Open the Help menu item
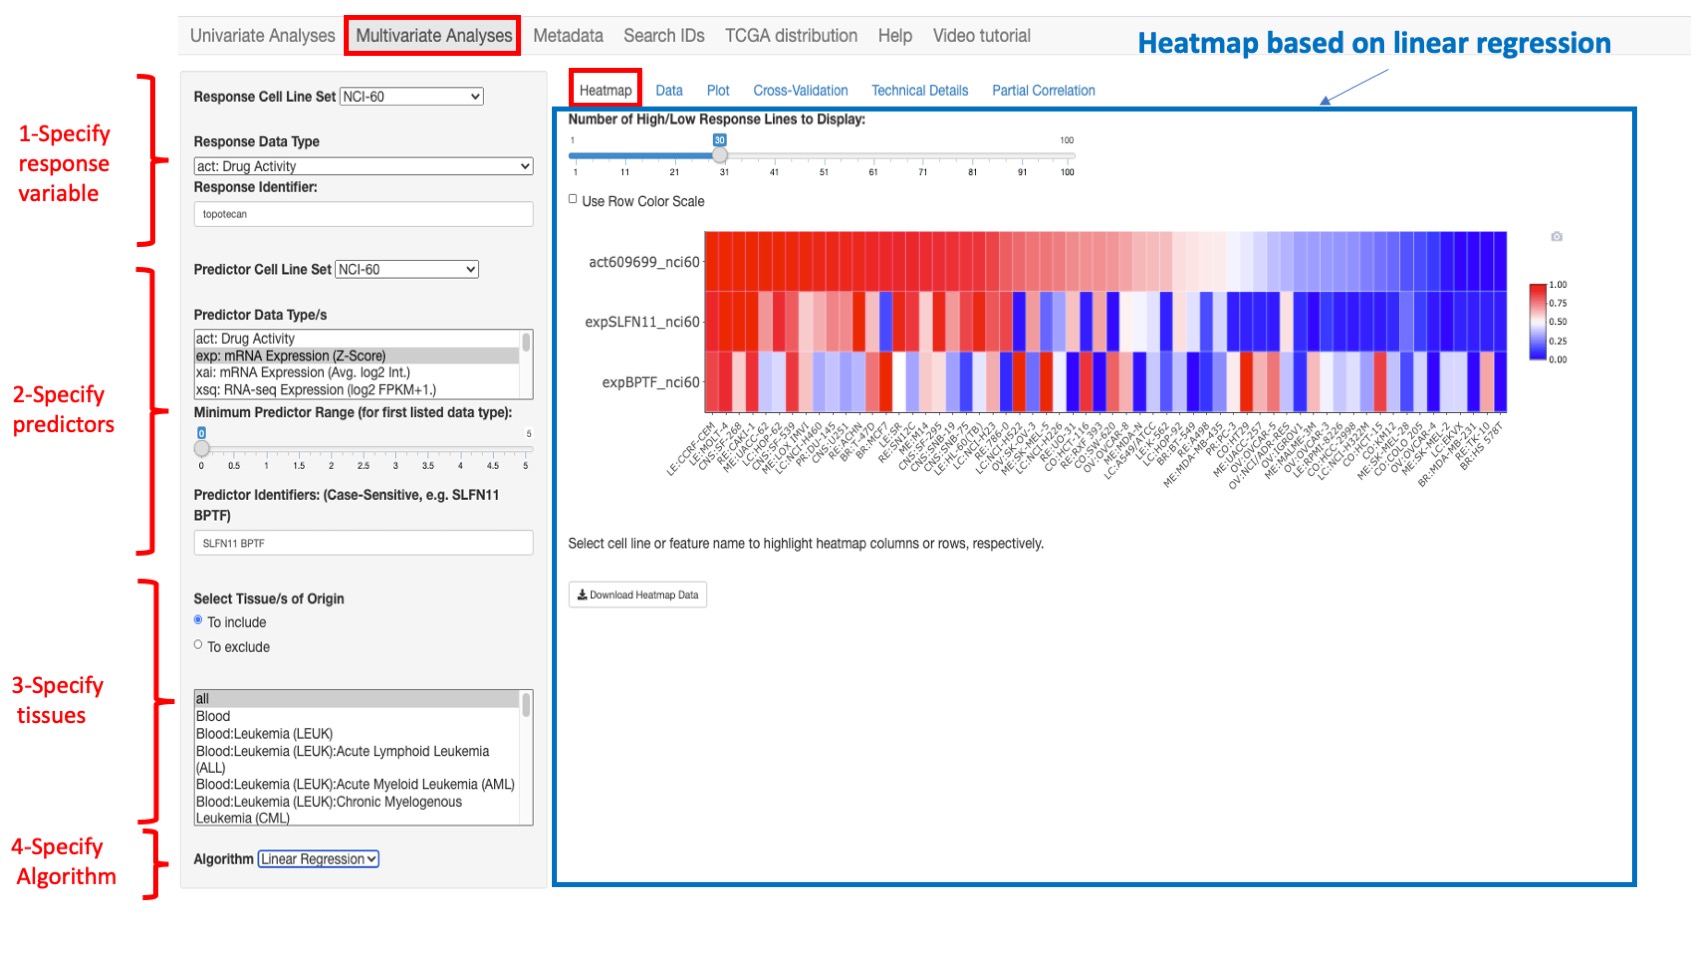This screenshot has width=1700, height=956. click(x=895, y=35)
